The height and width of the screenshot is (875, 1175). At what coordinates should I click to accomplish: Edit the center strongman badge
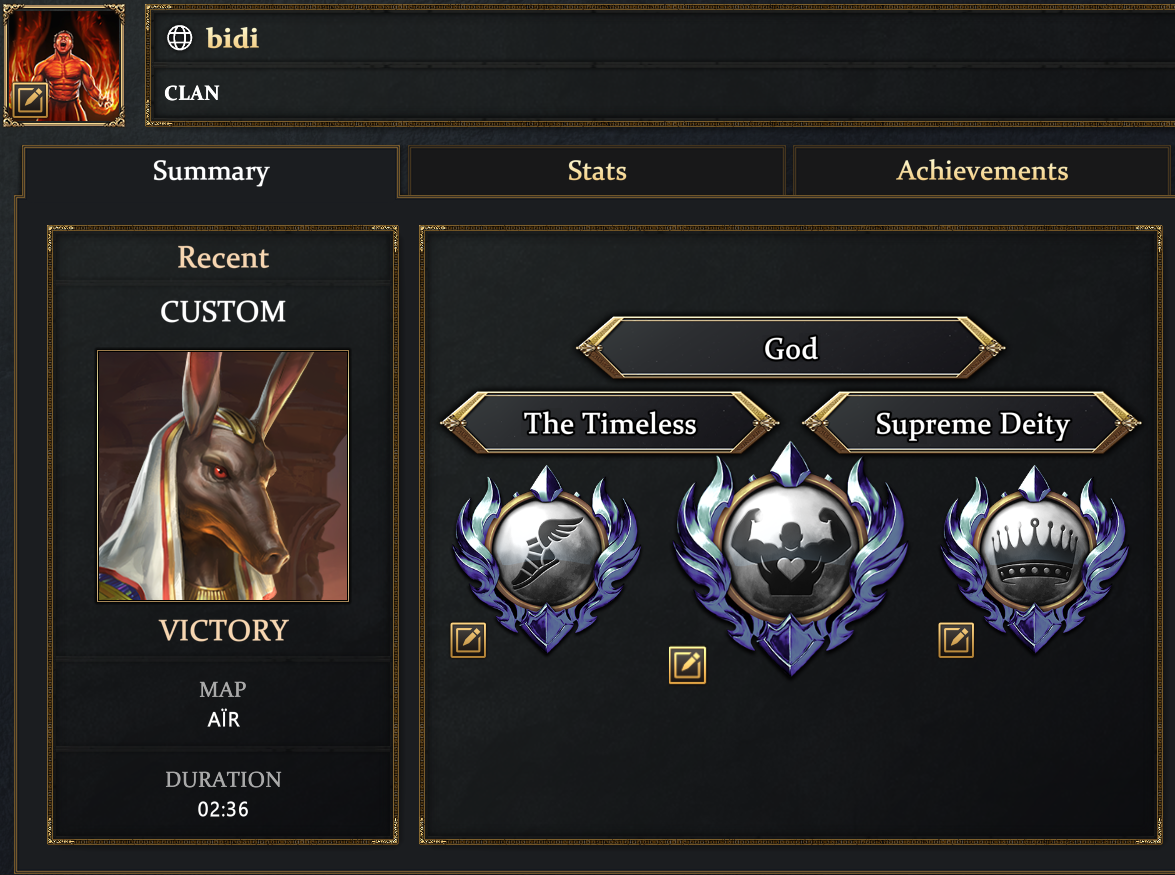pyautogui.click(x=687, y=664)
